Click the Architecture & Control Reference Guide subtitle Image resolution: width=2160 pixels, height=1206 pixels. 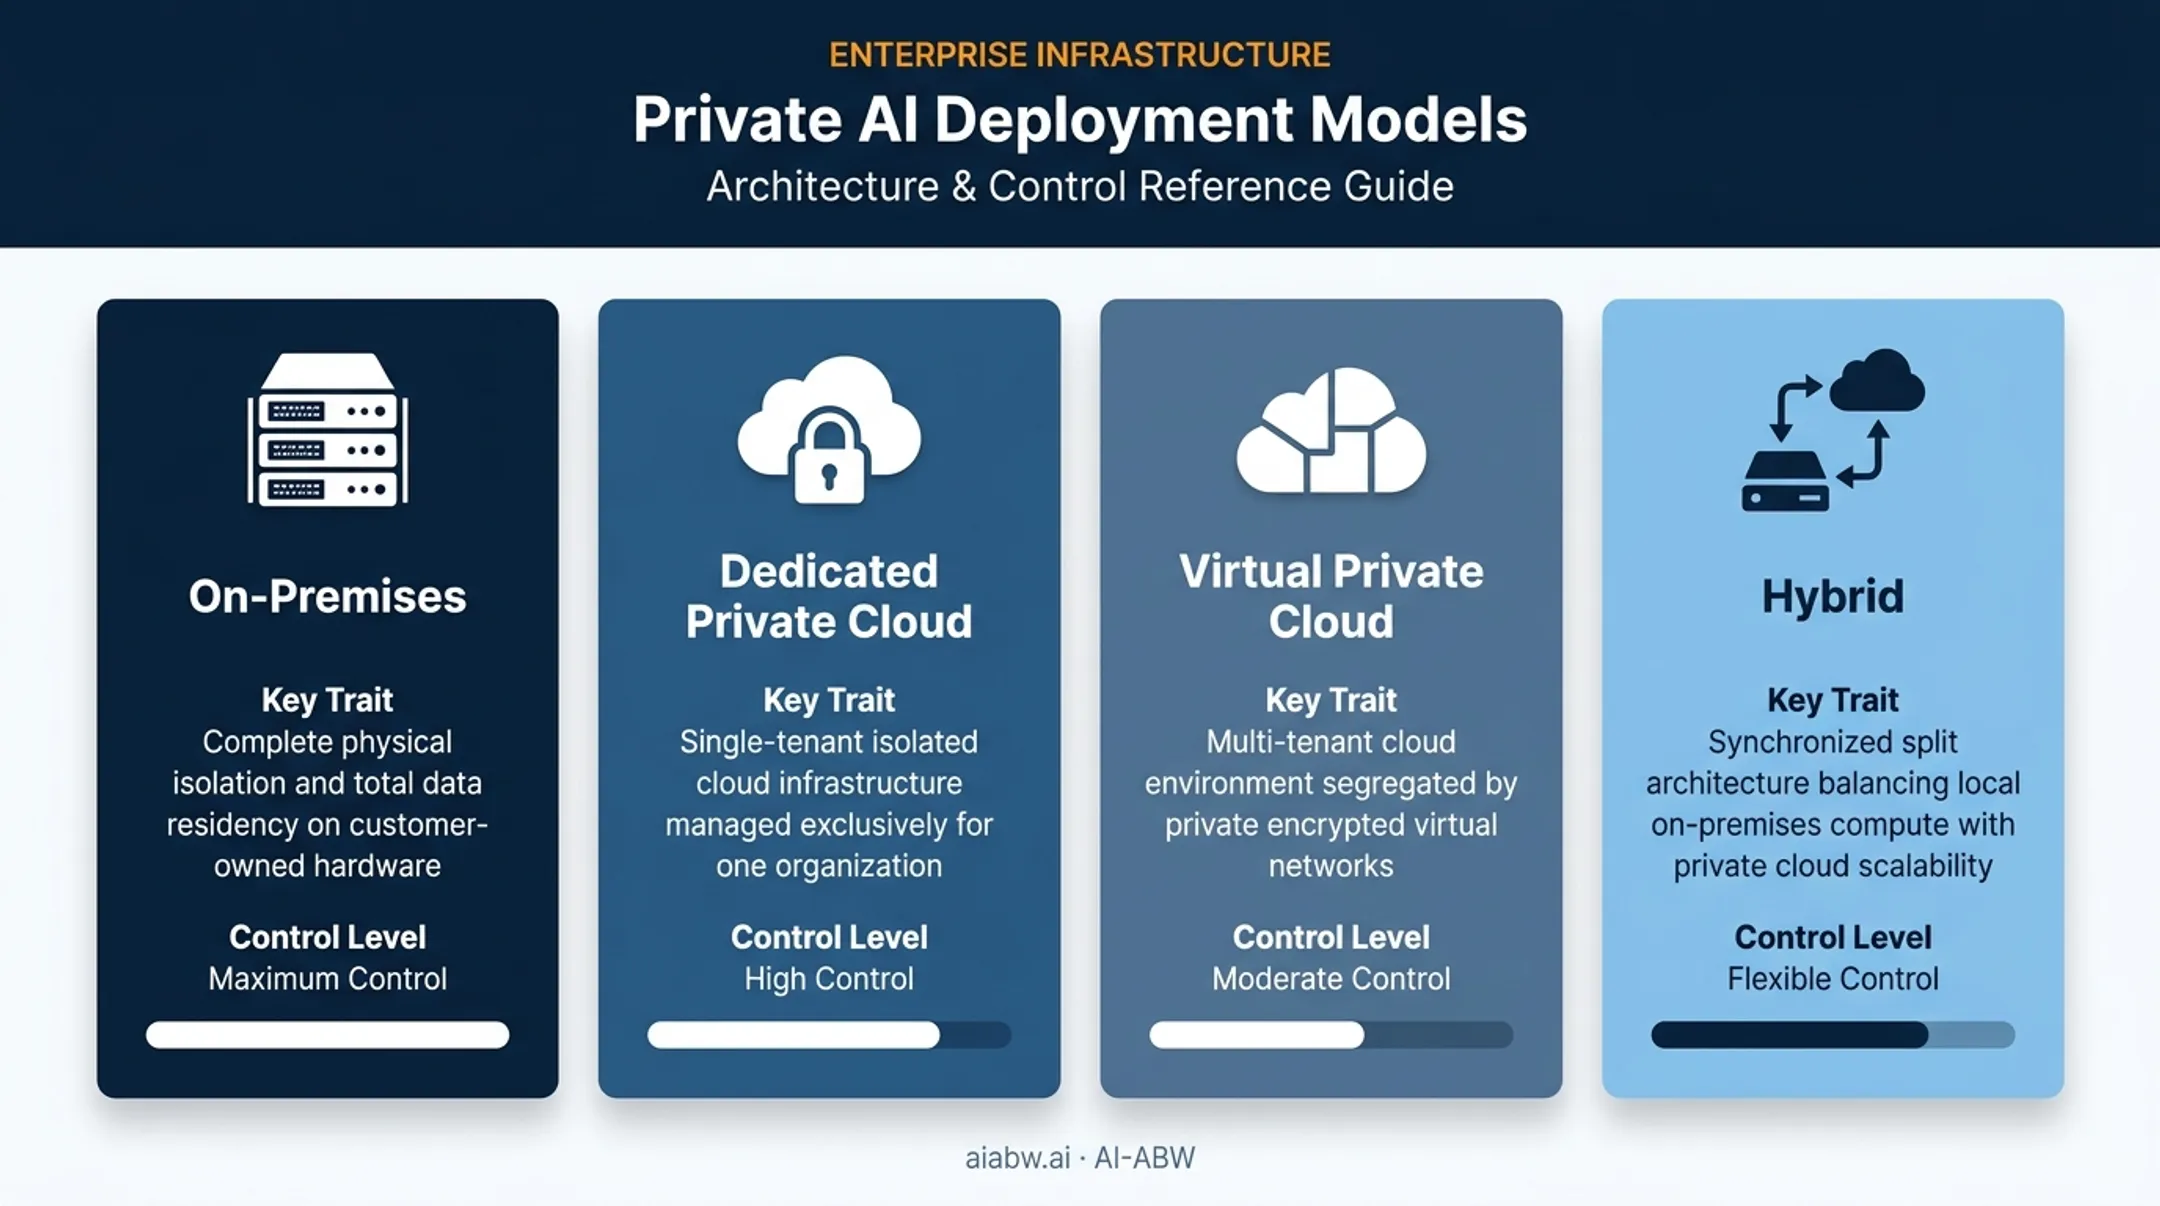[1080, 186]
